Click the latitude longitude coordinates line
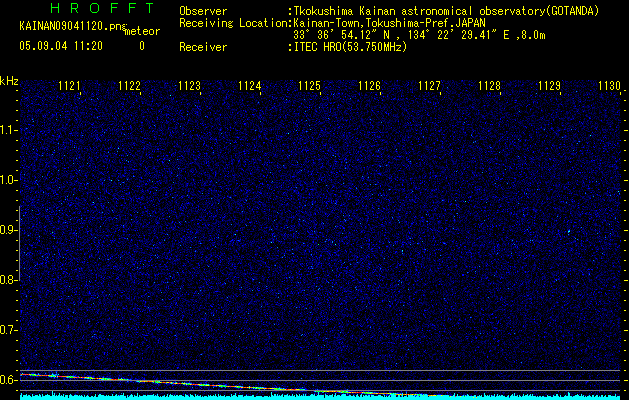The image size is (629, 400). (419, 35)
